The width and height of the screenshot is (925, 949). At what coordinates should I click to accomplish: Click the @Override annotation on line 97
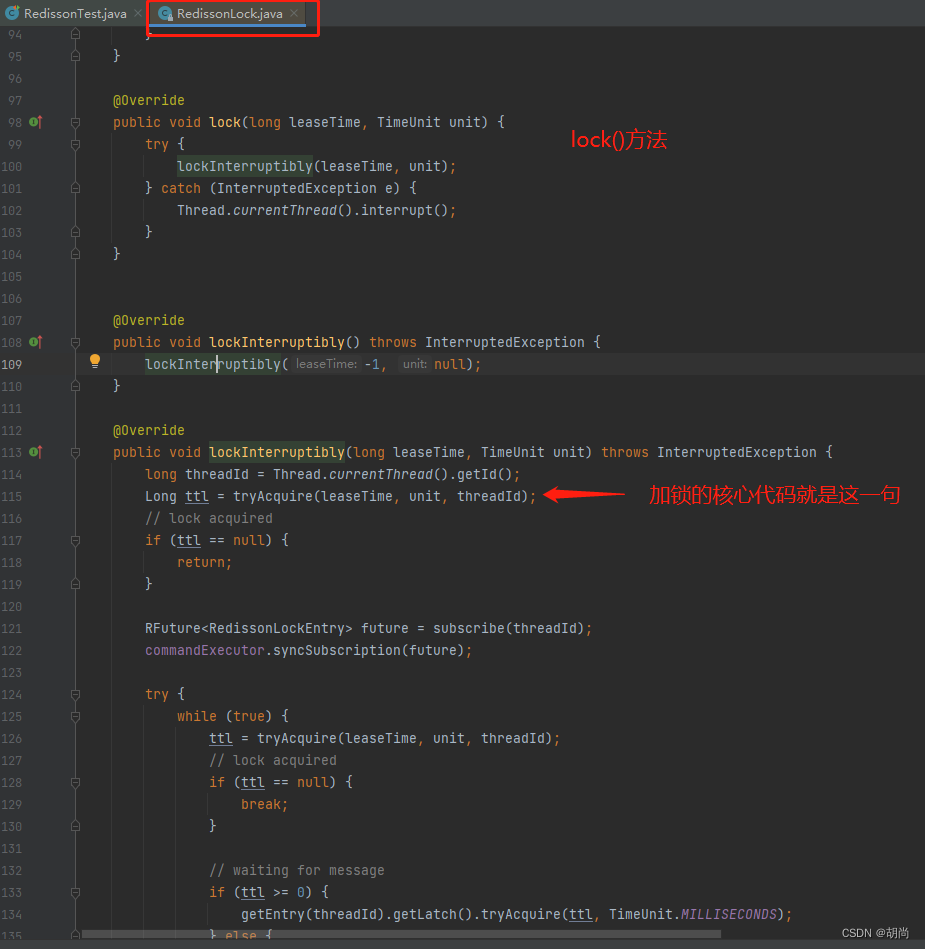pos(149,100)
